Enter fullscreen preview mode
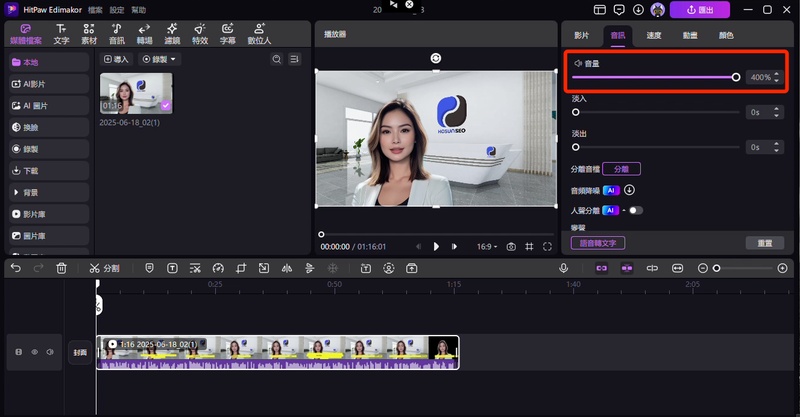800x417 pixels. tap(547, 247)
